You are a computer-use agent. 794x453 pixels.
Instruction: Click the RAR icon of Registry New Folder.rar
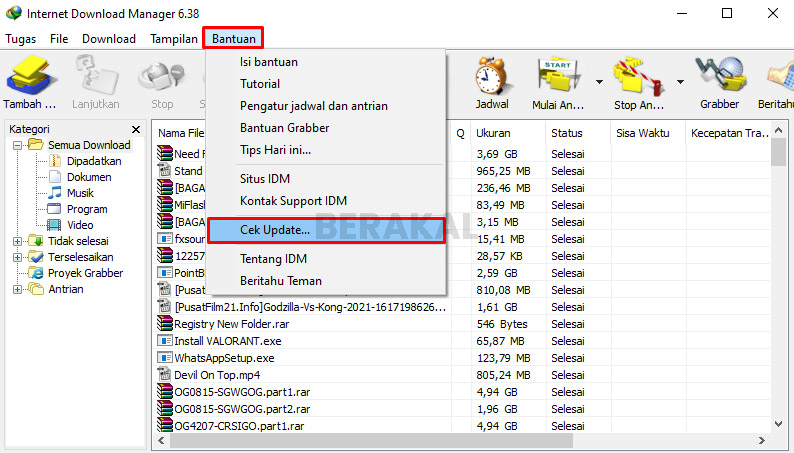point(165,323)
